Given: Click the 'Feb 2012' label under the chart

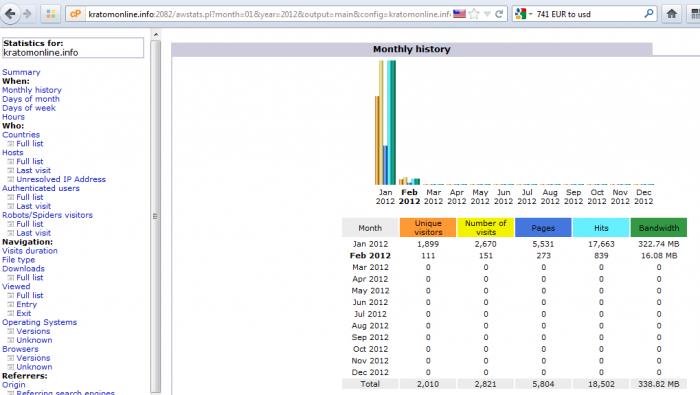Looking at the screenshot, I should [409, 197].
